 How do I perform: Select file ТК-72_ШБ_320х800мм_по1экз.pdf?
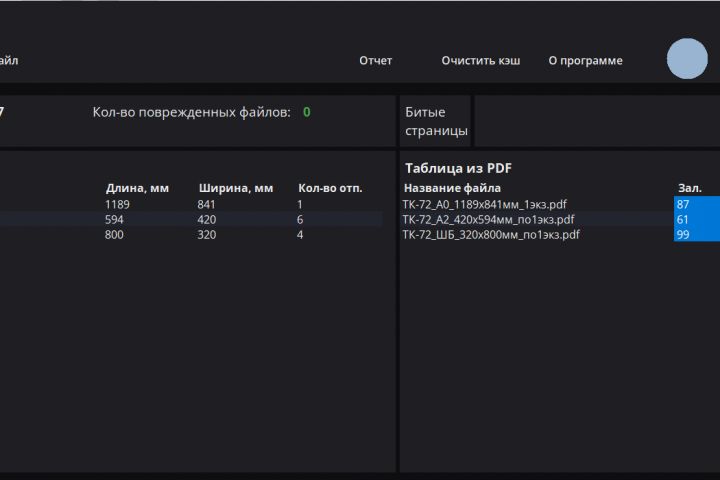pos(491,235)
